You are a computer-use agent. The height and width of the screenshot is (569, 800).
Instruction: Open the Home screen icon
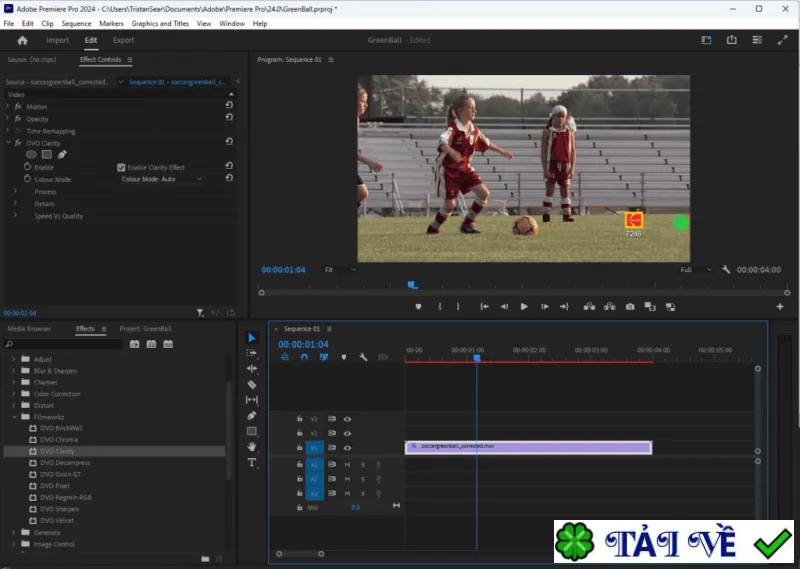22,40
